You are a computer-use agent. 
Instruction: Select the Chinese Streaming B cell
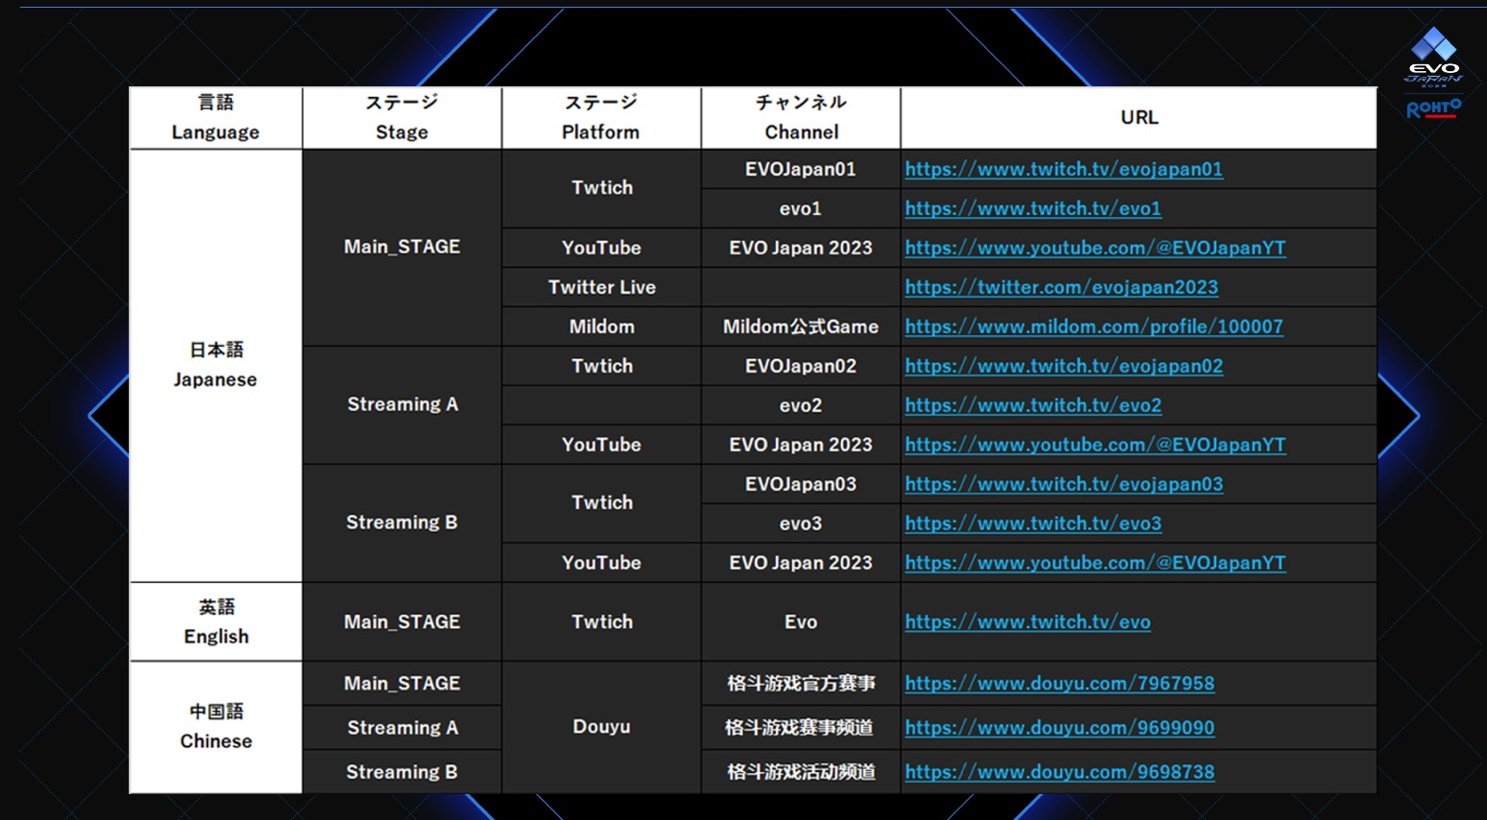402,772
